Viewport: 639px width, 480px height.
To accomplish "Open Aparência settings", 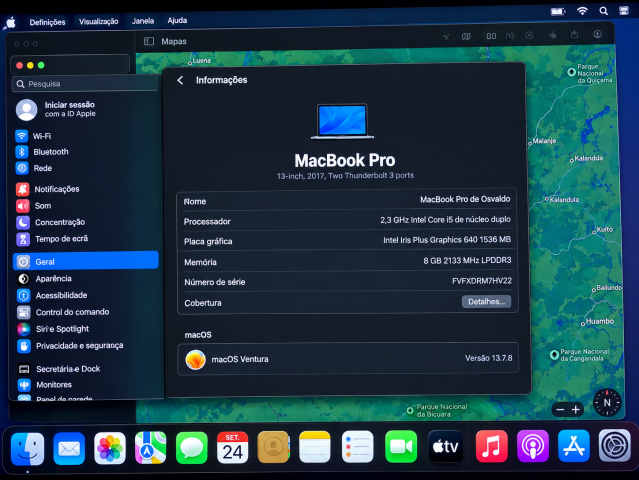I will pos(44,279).
